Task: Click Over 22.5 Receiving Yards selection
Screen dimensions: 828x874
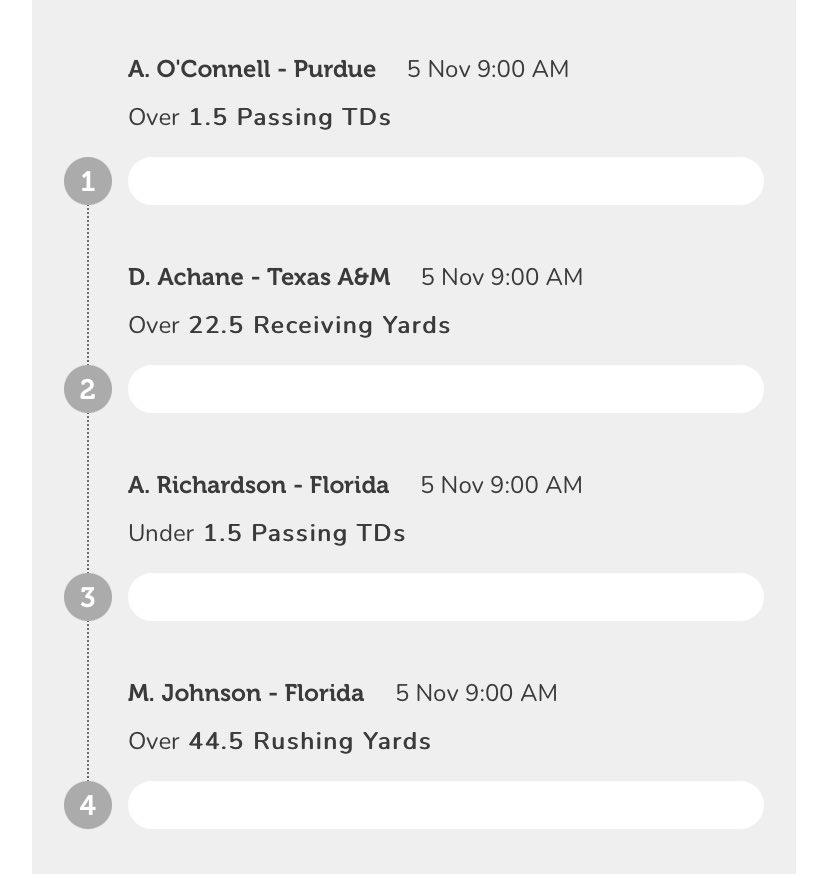Action: click(x=289, y=325)
